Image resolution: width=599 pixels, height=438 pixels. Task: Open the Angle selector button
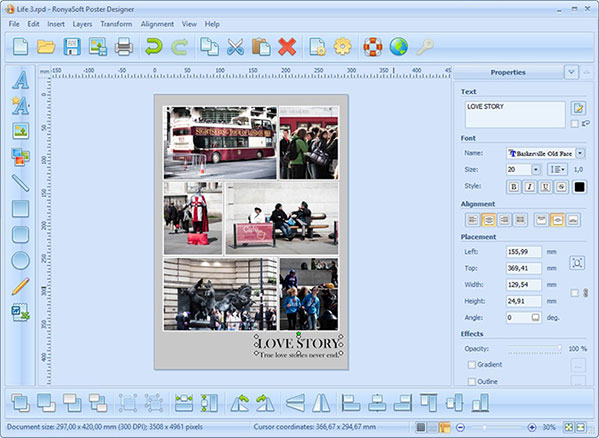tap(536, 317)
